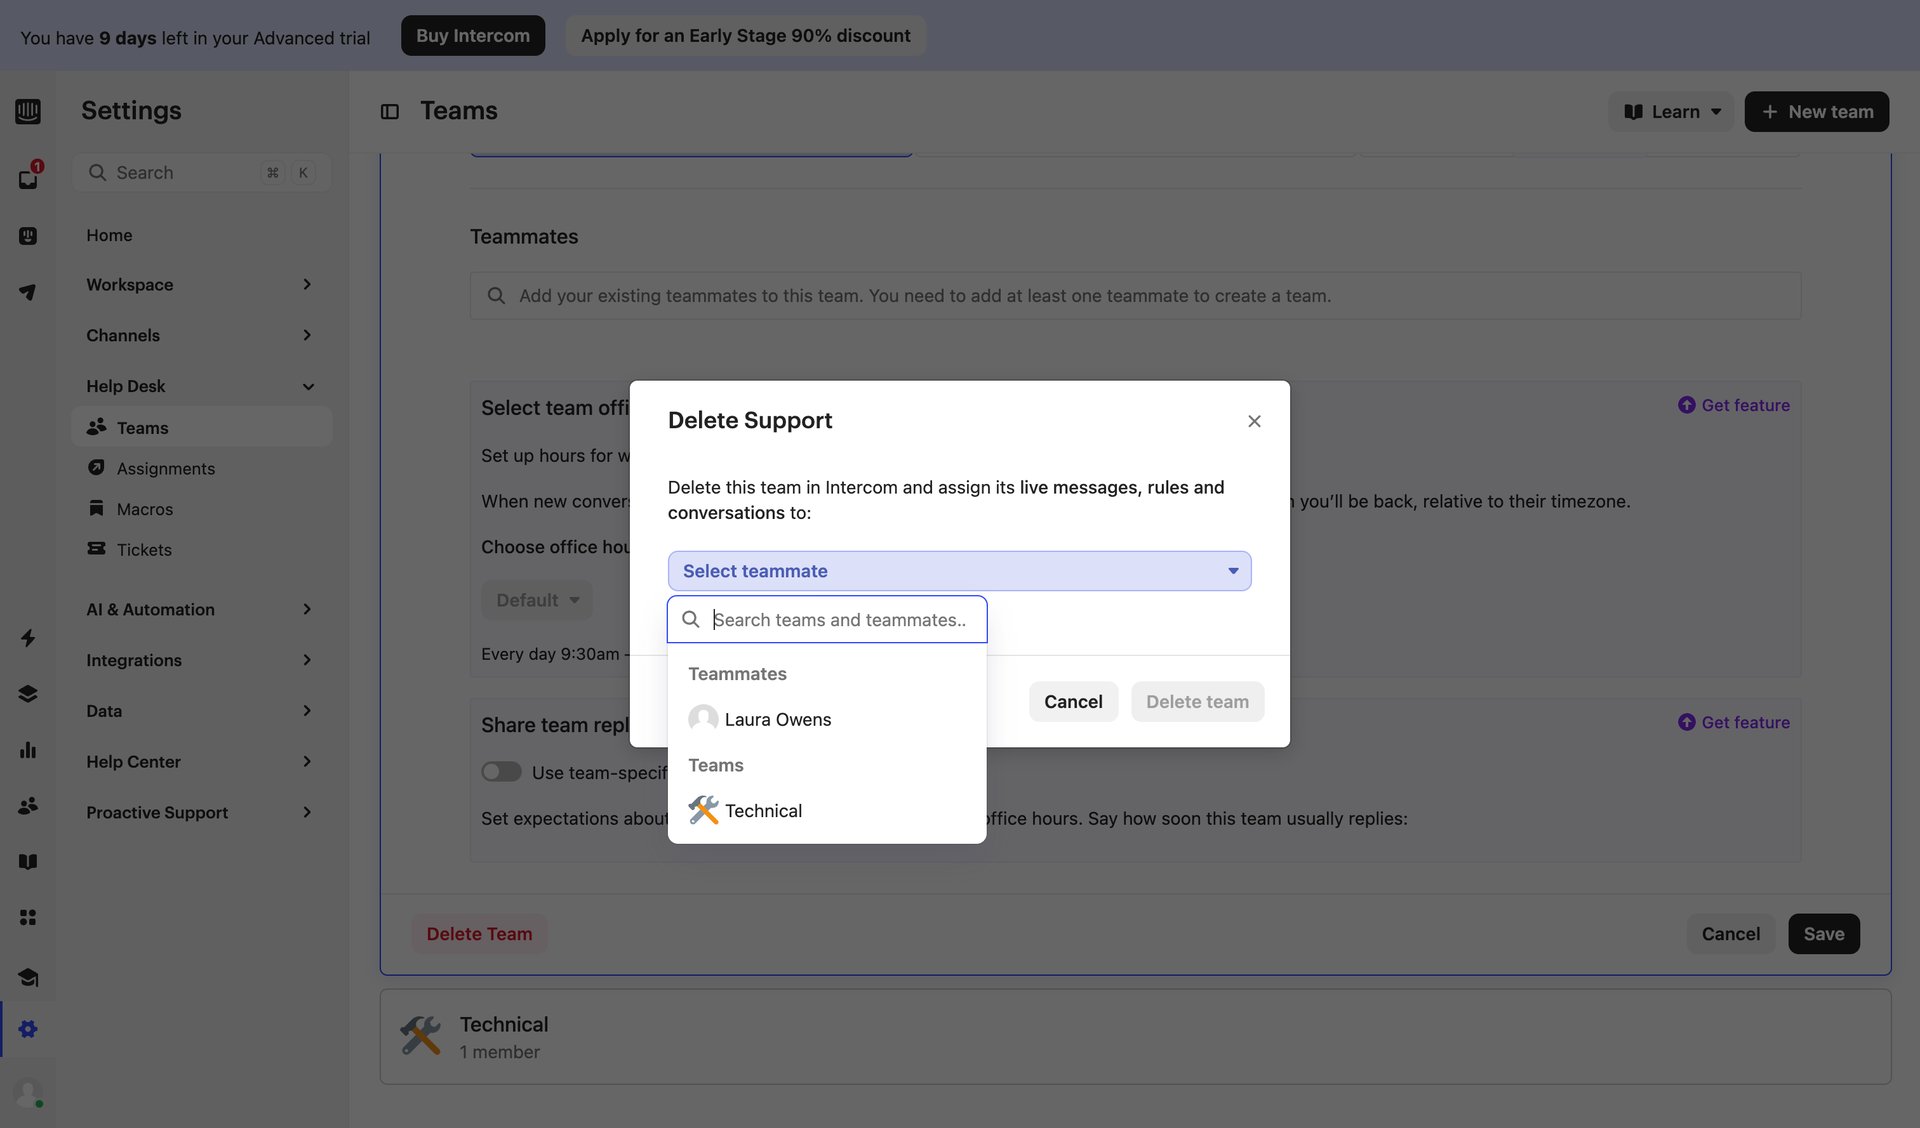Open the apps grid icon in sidebar
The image size is (1920, 1128).
tap(27, 917)
